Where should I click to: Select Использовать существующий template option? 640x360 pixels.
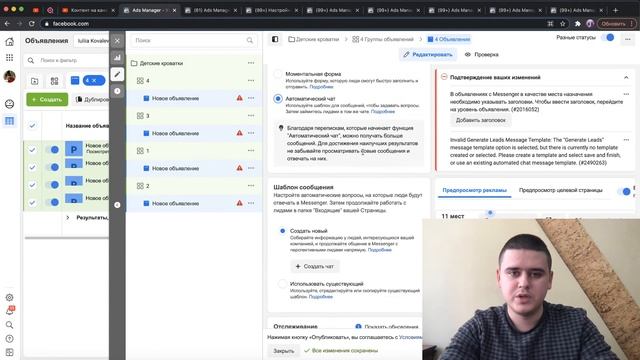click(x=282, y=284)
